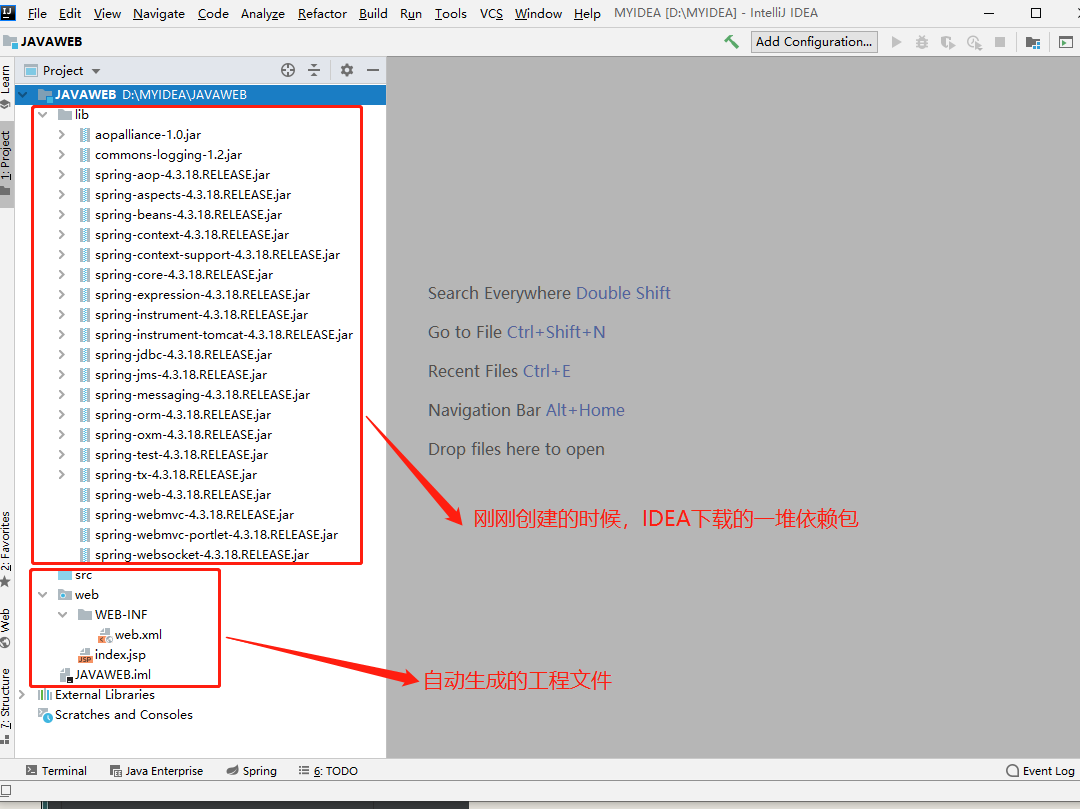The height and width of the screenshot is (809, 1080).
Task: Open Project panel settings gear
Action: (346, 70)
